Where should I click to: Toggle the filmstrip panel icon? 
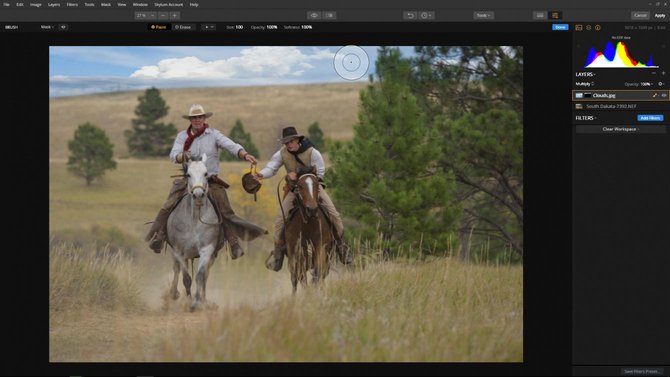540,15
